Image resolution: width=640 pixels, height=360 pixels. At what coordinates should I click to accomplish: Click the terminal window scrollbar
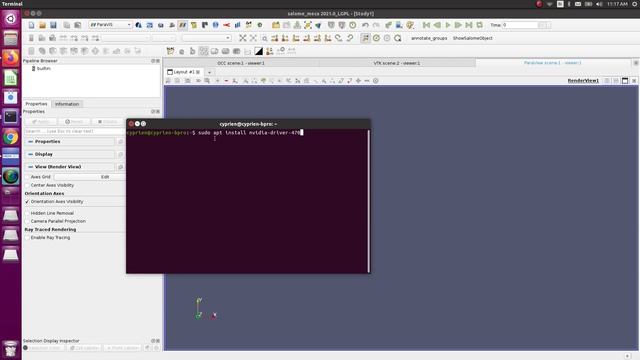pos(369,201)
